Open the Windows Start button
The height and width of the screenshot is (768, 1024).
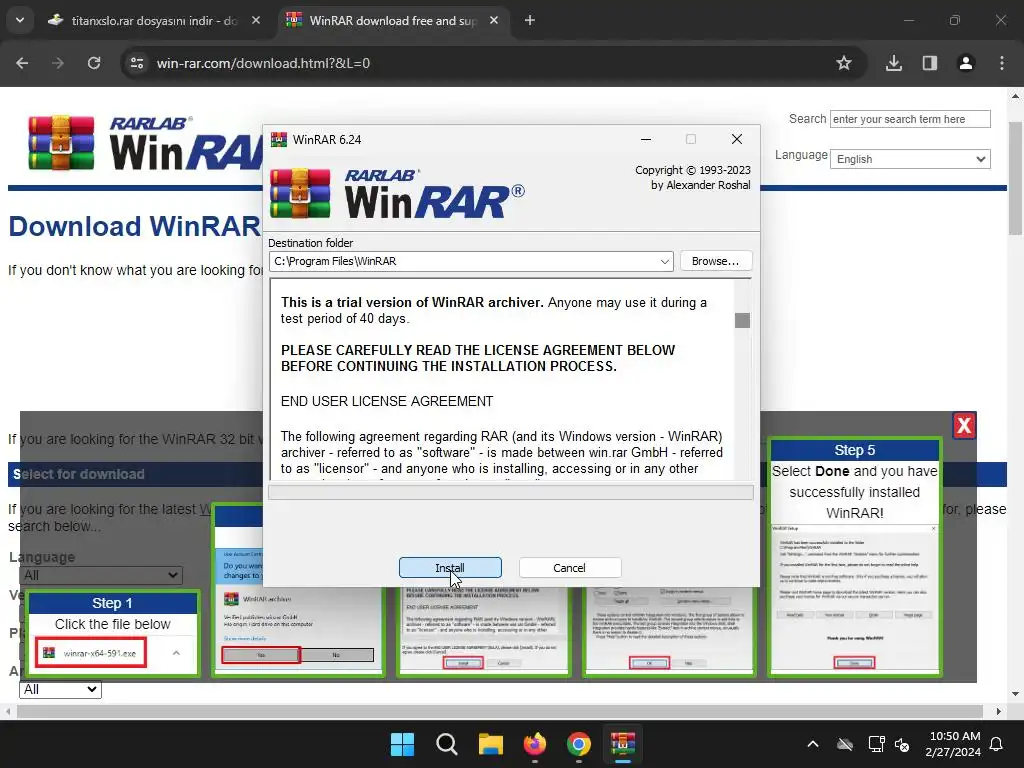pyautogui.click(x=402, y=744)
